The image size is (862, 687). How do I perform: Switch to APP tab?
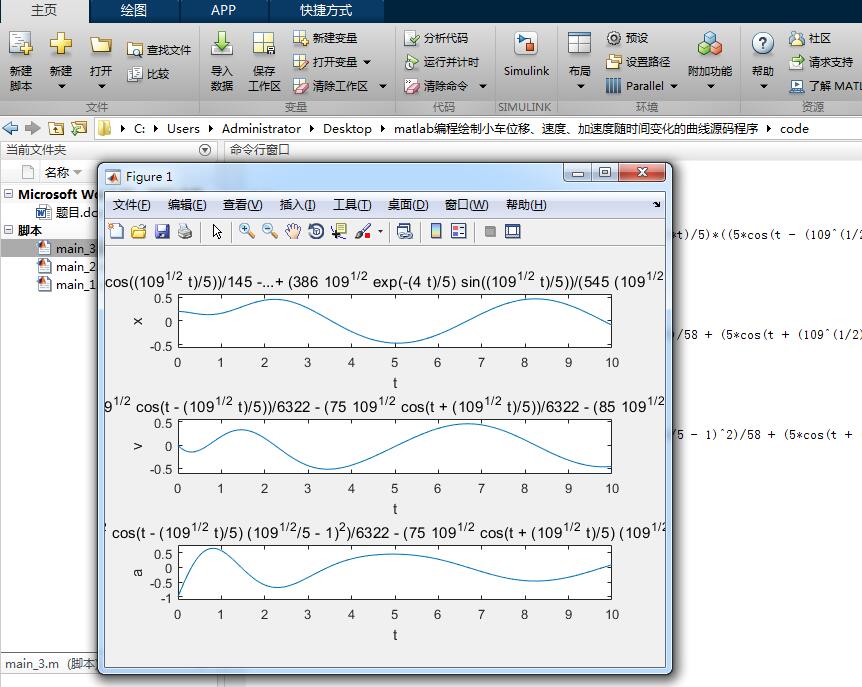click(x=223, y=10)
